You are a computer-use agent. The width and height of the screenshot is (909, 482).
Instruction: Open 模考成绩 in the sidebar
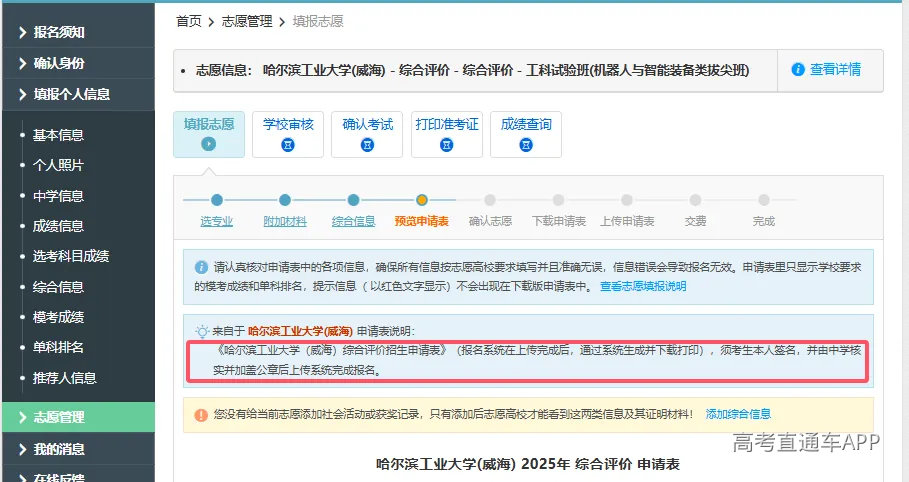click(58, 317)
